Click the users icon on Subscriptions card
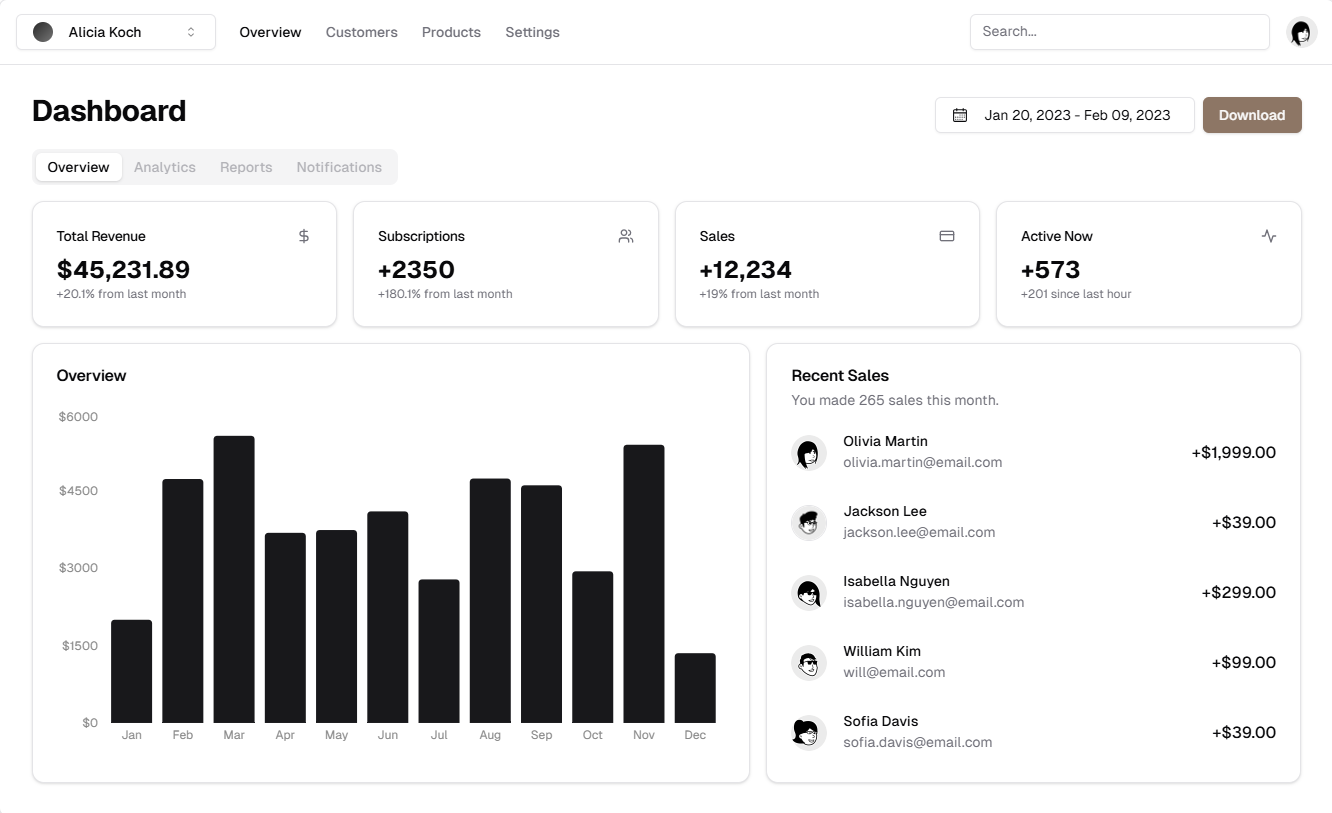The width and height of the screenshot is (1332, 813). (626, 236)
